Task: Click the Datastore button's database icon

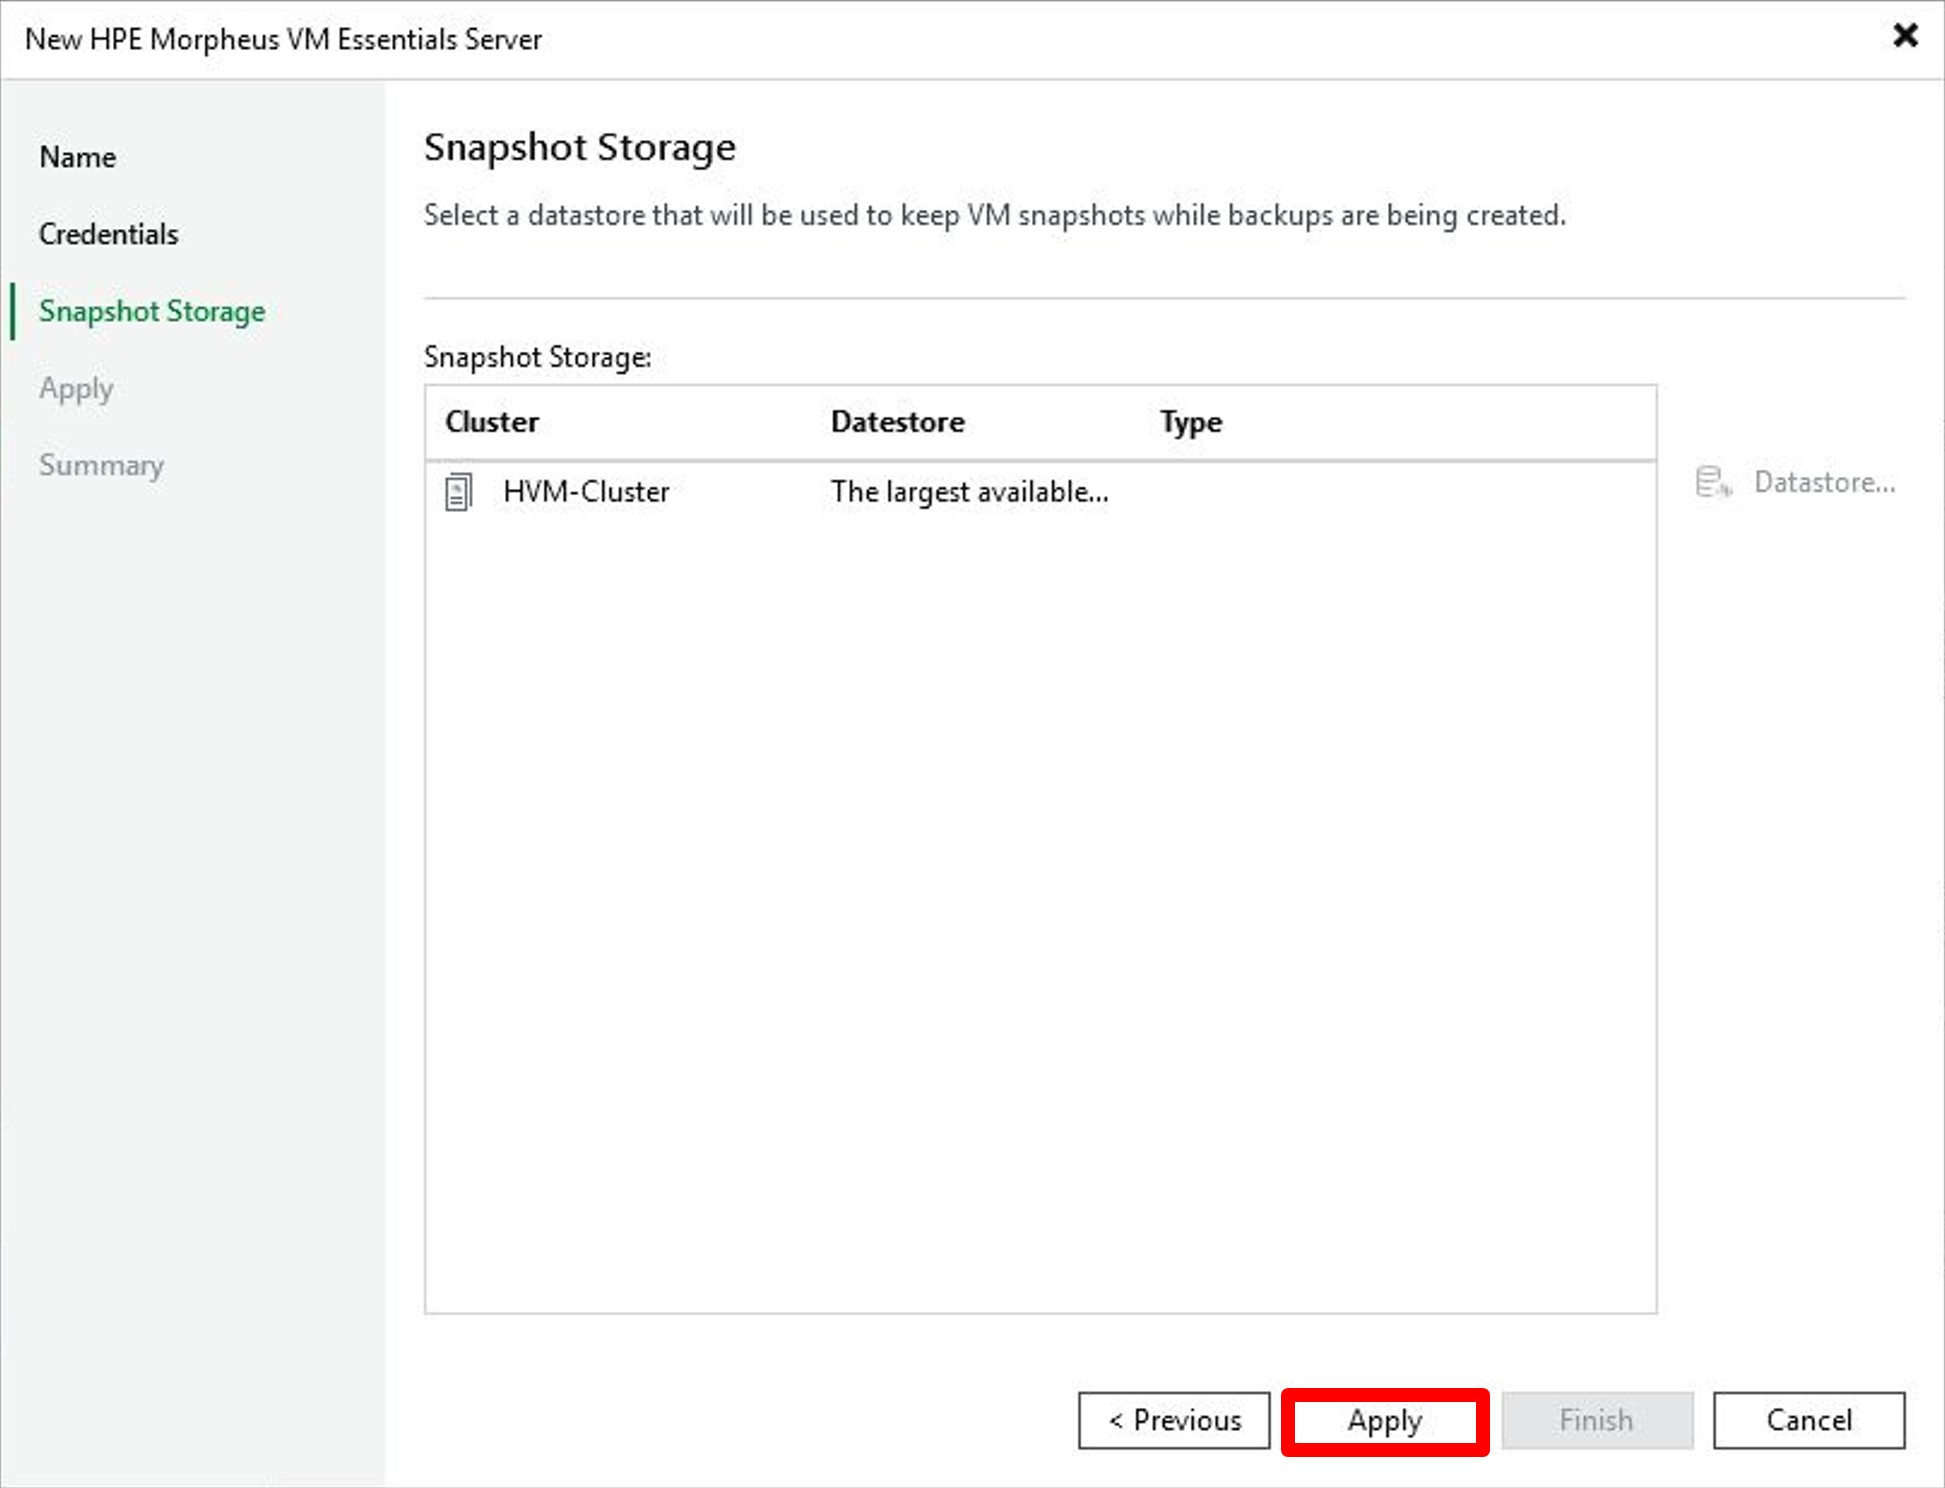Action: (1714, 482)
